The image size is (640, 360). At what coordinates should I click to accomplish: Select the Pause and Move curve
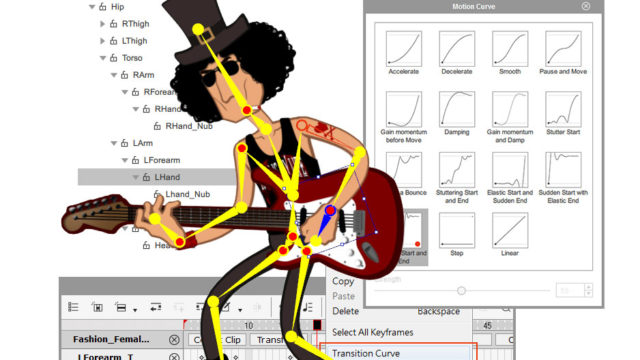coord(563,49)
